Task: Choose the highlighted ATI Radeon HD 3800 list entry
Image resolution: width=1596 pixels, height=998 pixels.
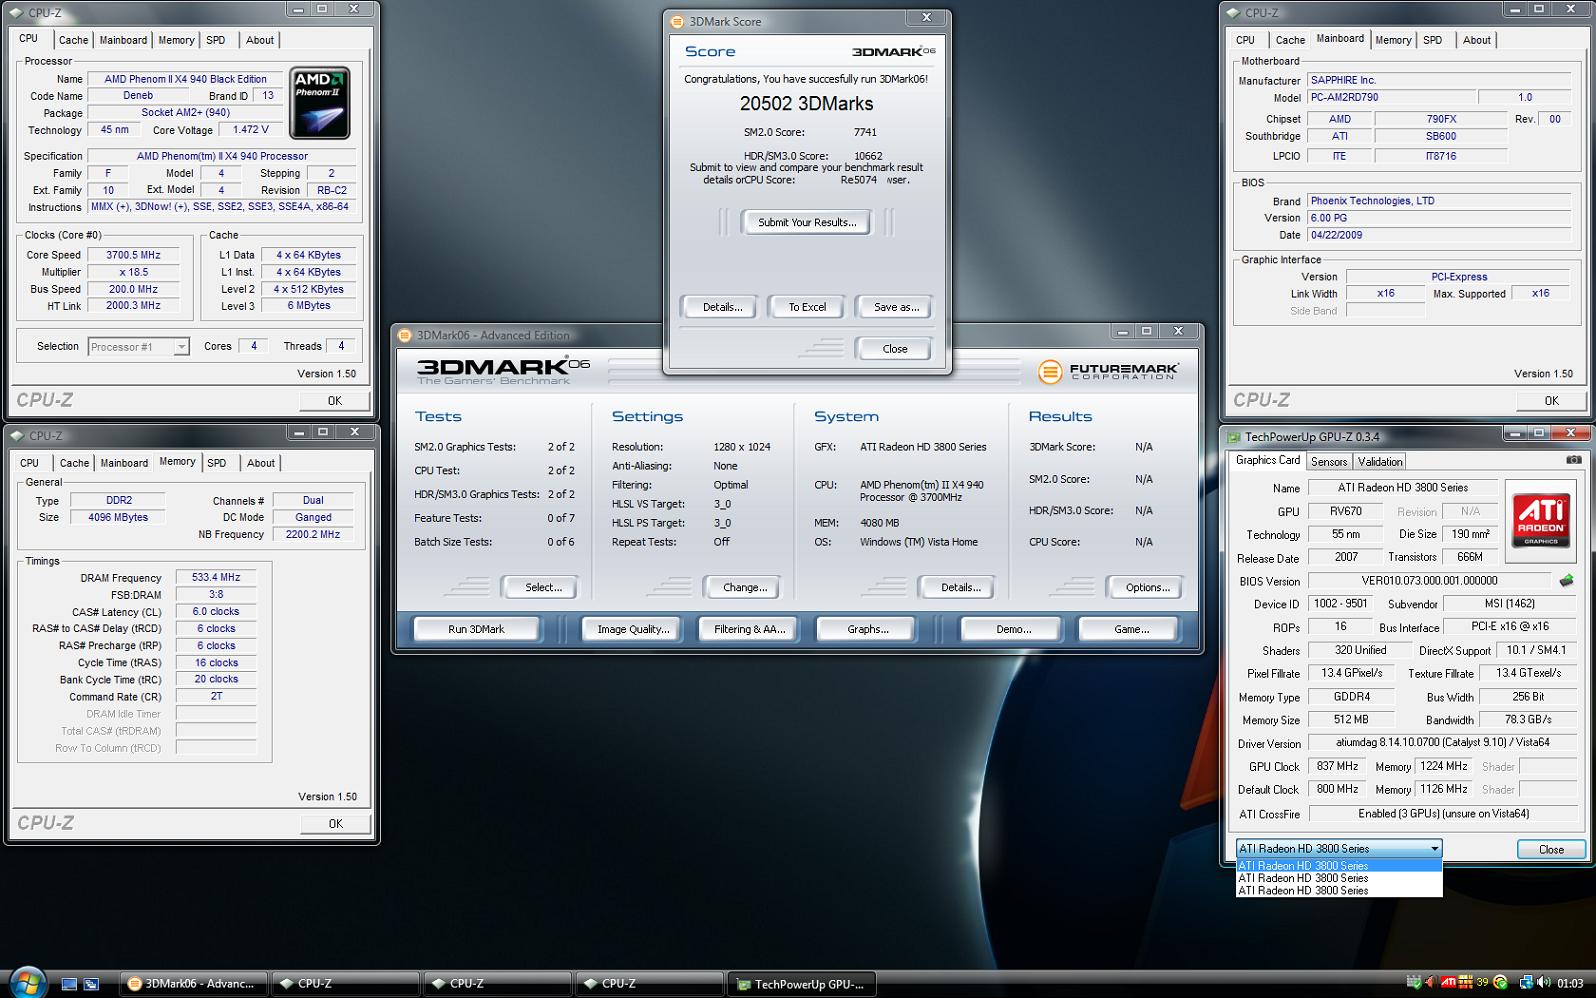Action: (x=1339, y=866)
